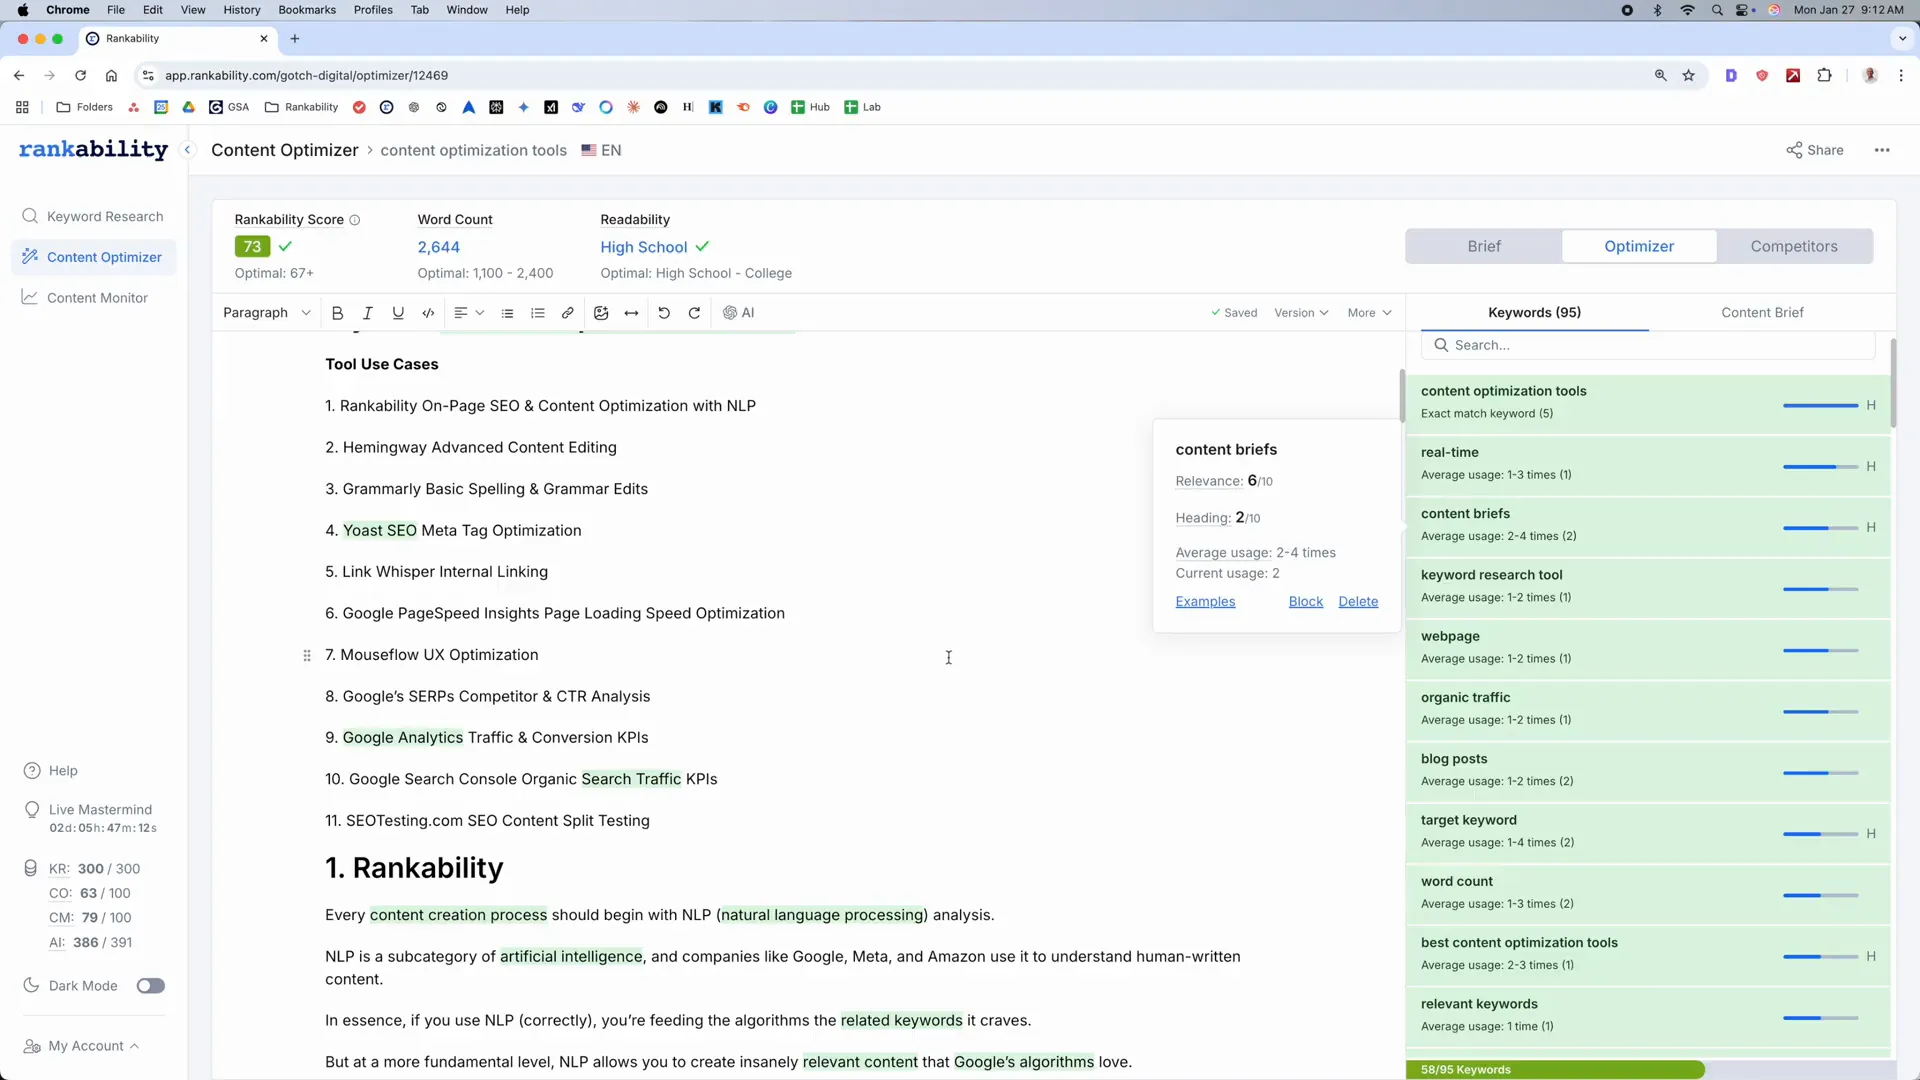Open the Google Calendar bookmark
This screenshot has width=1920, height=1080.
161,107
